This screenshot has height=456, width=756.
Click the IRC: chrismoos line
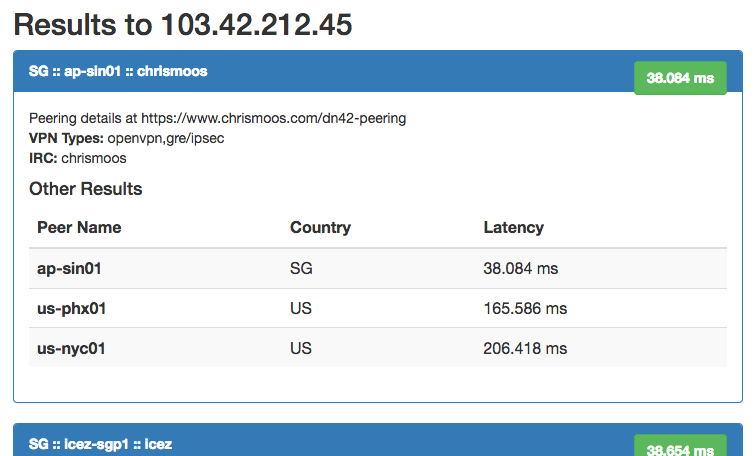(78, 158)
